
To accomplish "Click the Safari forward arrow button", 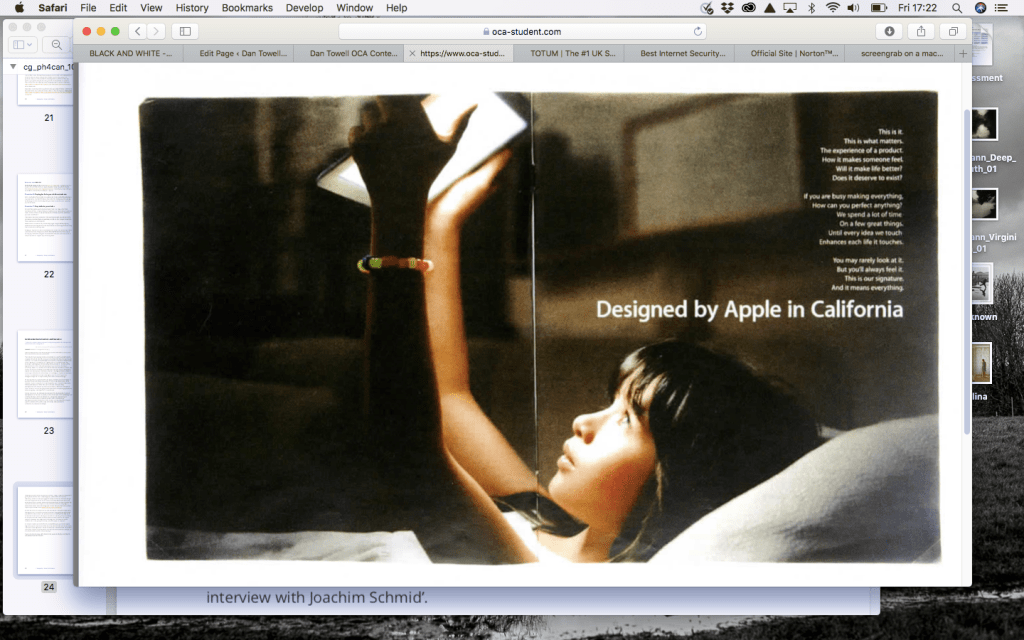I will pos(156,32).
